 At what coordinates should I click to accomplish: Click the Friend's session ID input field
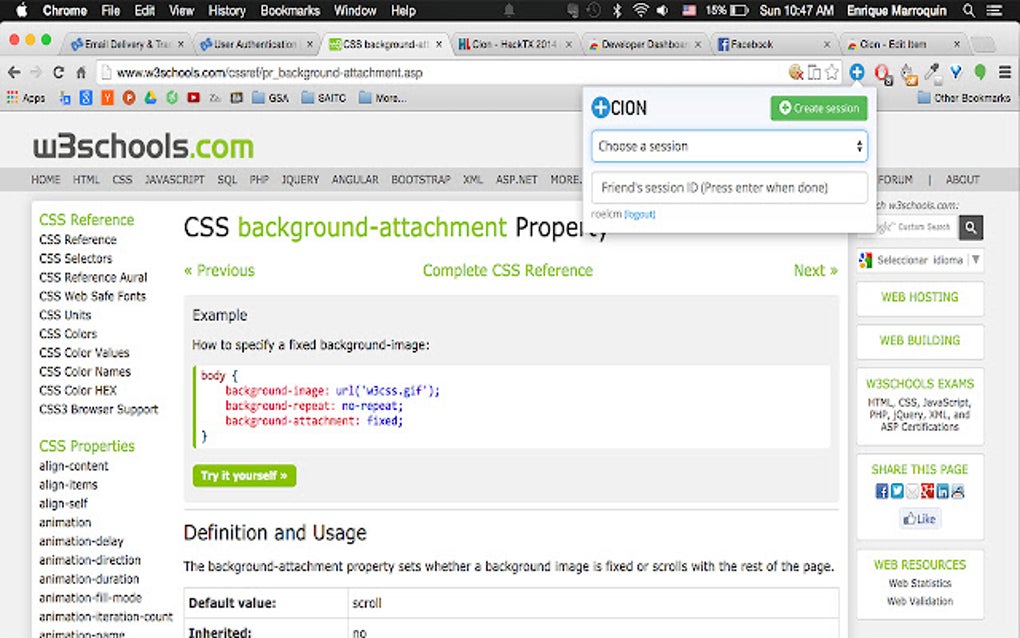coord(728,187)
